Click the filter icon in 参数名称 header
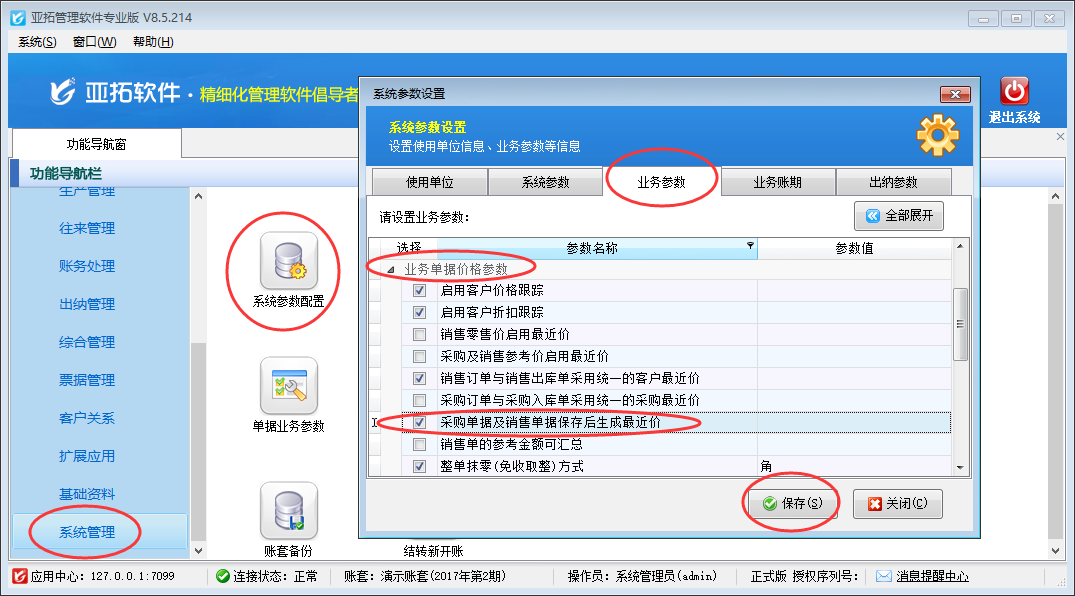 click(x=750, y=246)
